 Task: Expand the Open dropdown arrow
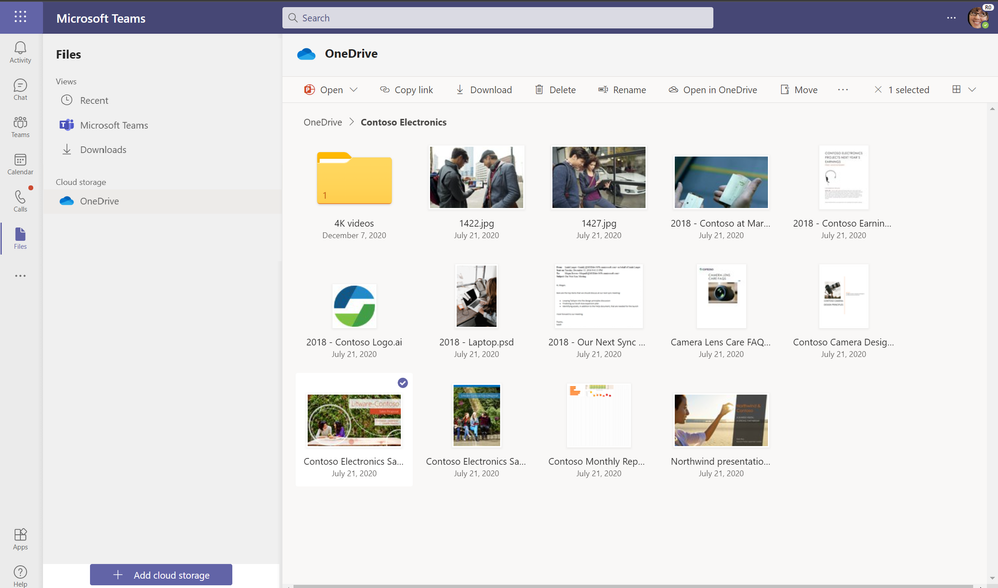pos(354,90)
